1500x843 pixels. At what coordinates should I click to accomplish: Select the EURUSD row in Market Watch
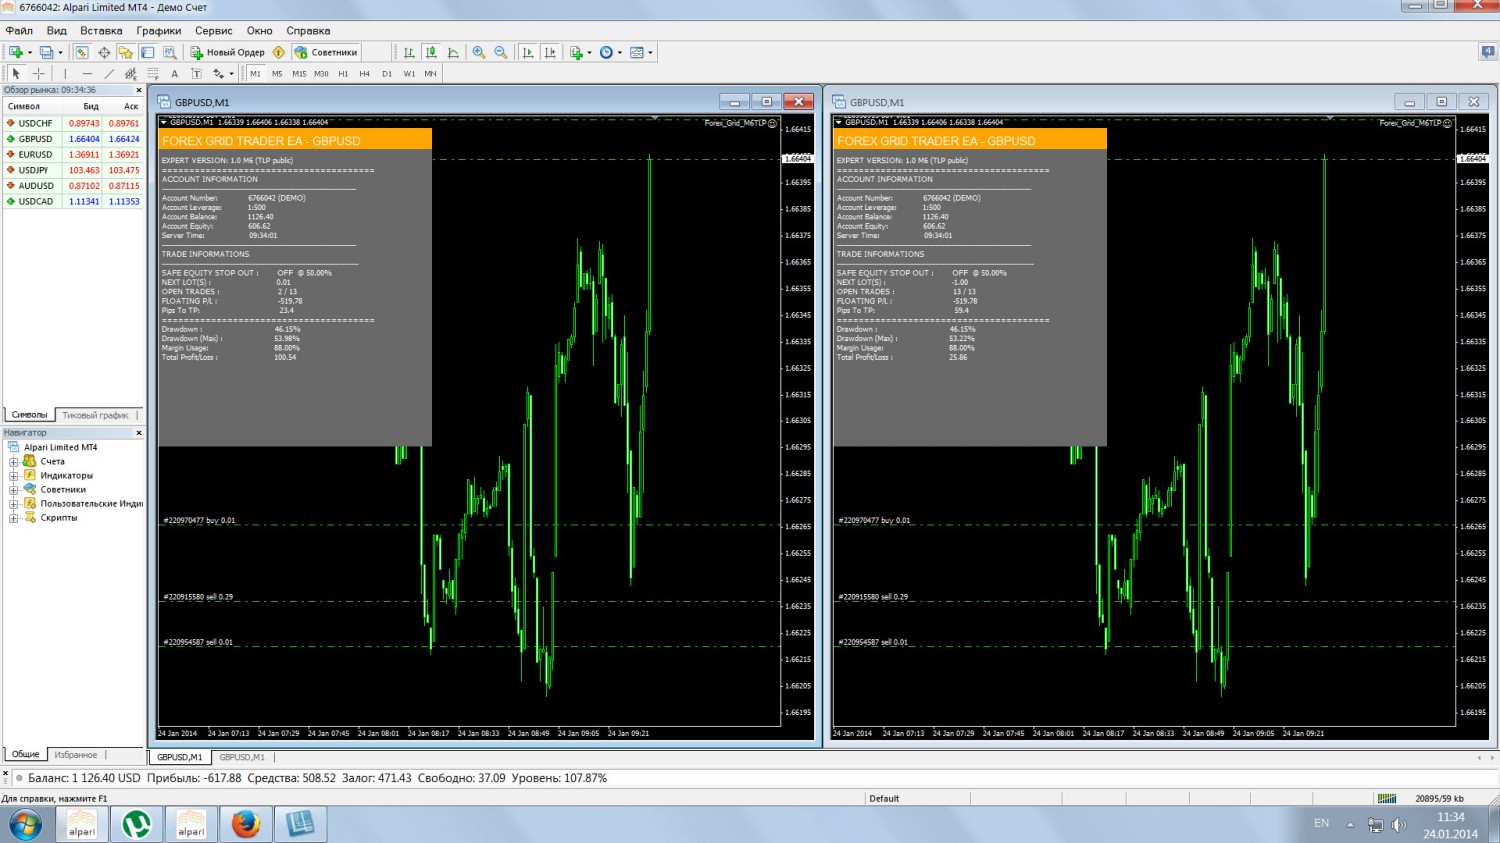click(x=73, y=155)
